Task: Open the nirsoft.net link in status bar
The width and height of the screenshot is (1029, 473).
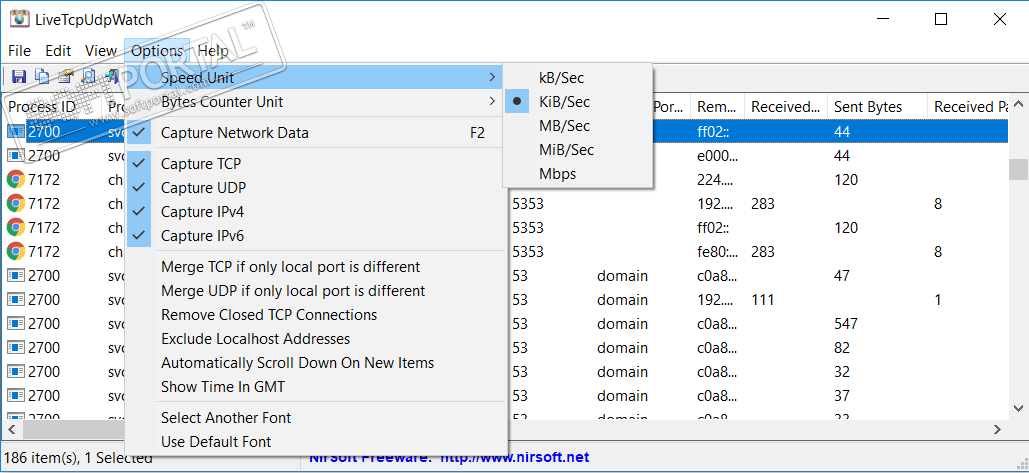Action: click(x=514, y=457)
